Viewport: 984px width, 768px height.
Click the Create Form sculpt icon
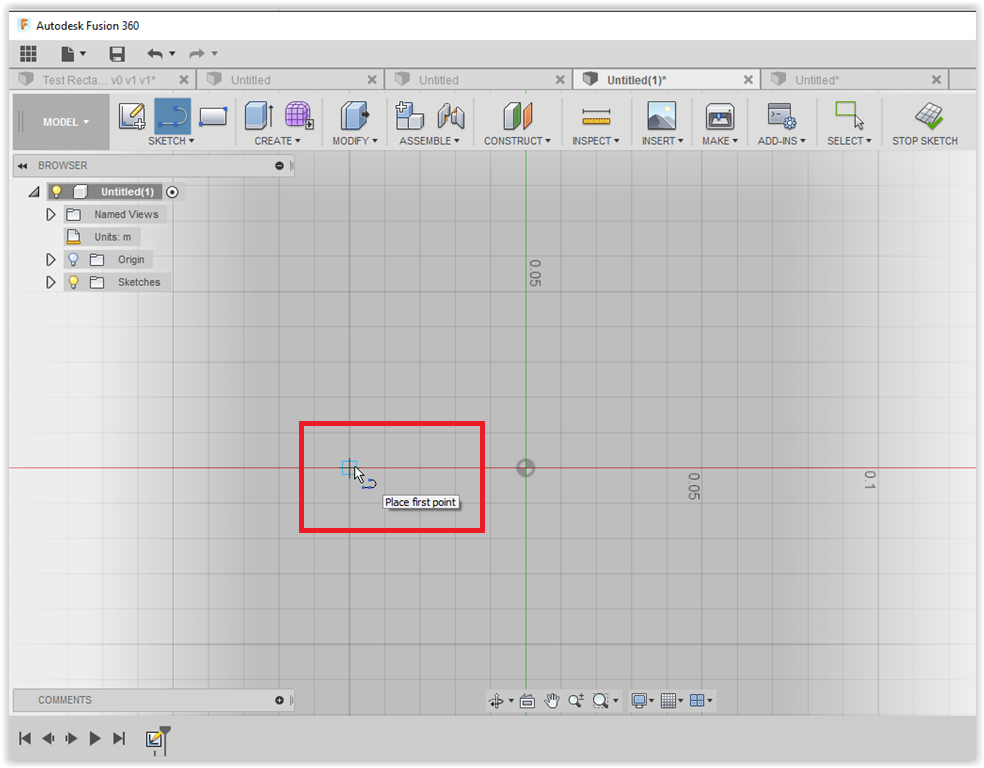click(x=298, y=116)
